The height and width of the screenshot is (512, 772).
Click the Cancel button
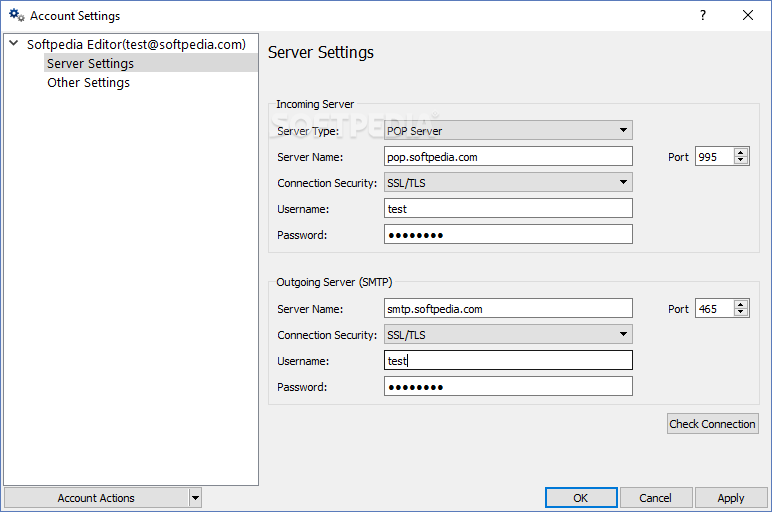coord(656,498)
